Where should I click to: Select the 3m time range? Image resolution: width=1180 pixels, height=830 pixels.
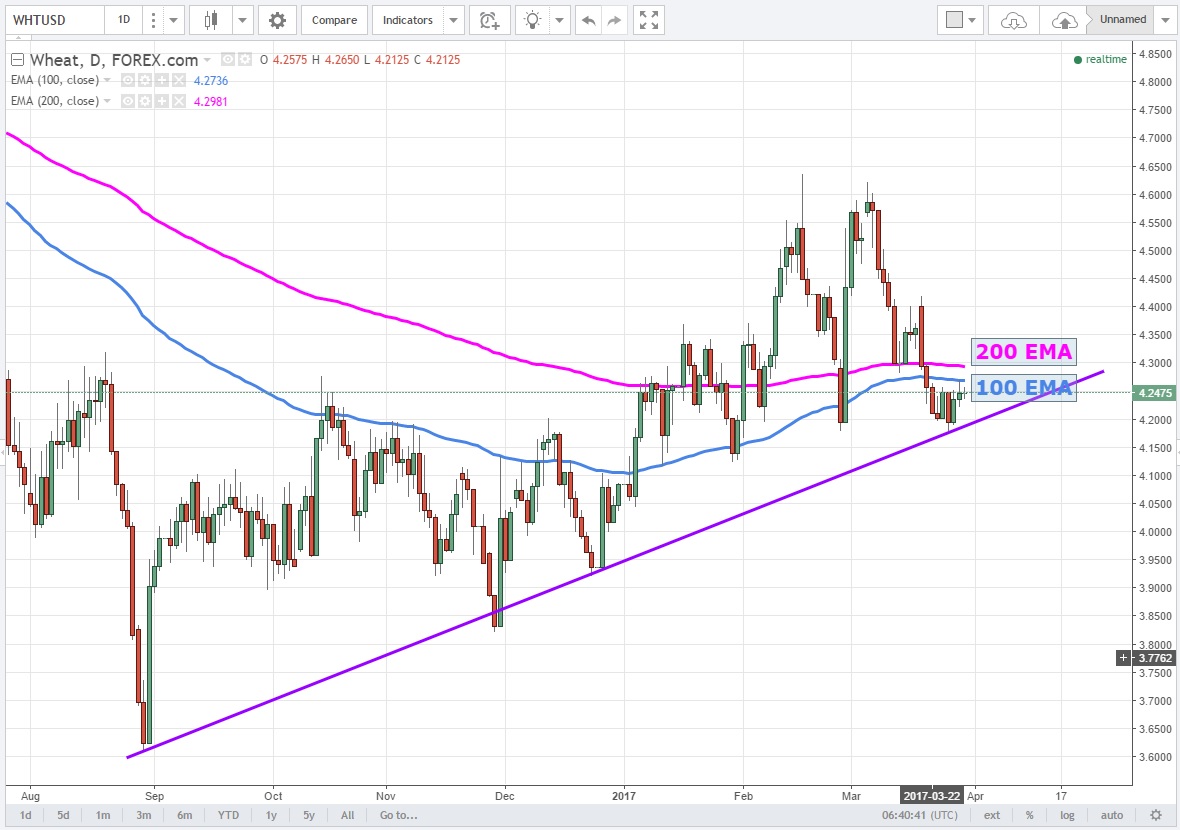[144, 815]
